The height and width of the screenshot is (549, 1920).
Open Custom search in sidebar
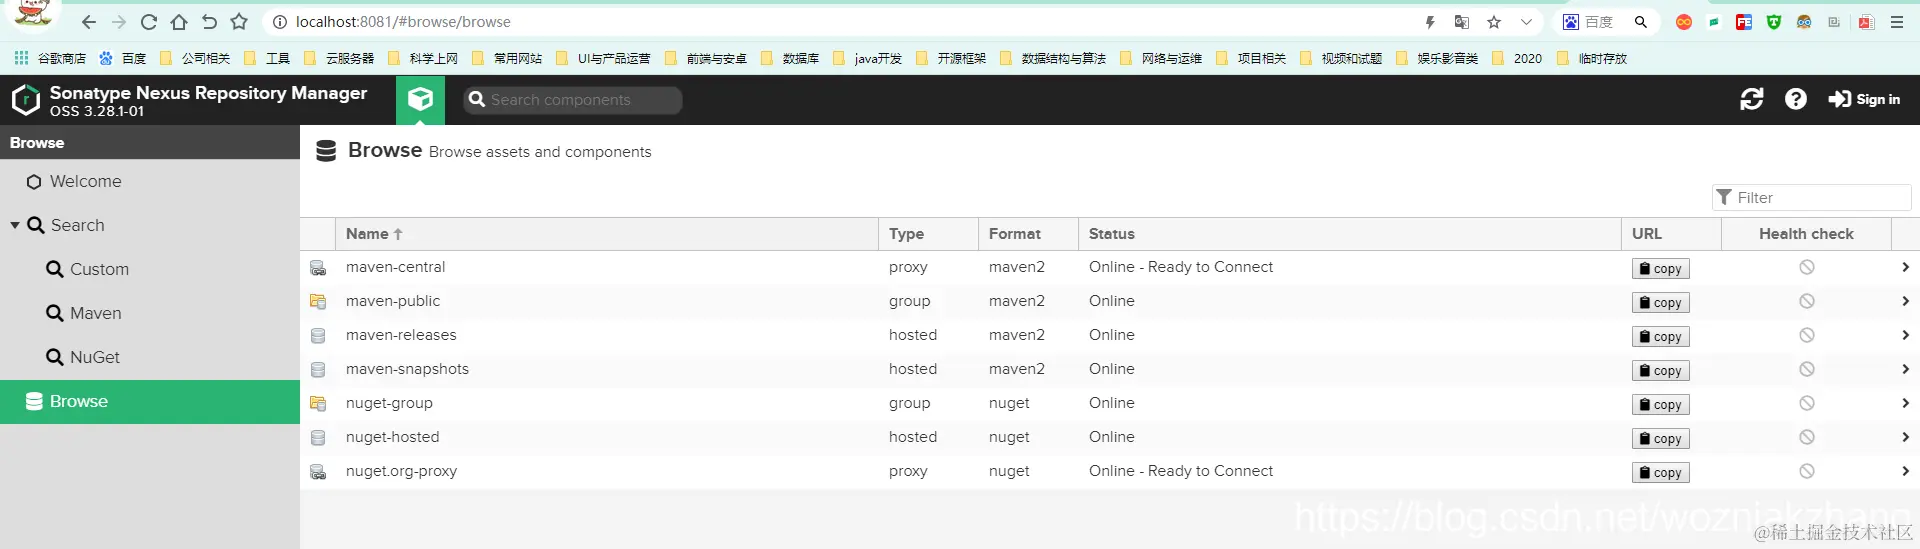coord(88,269)
